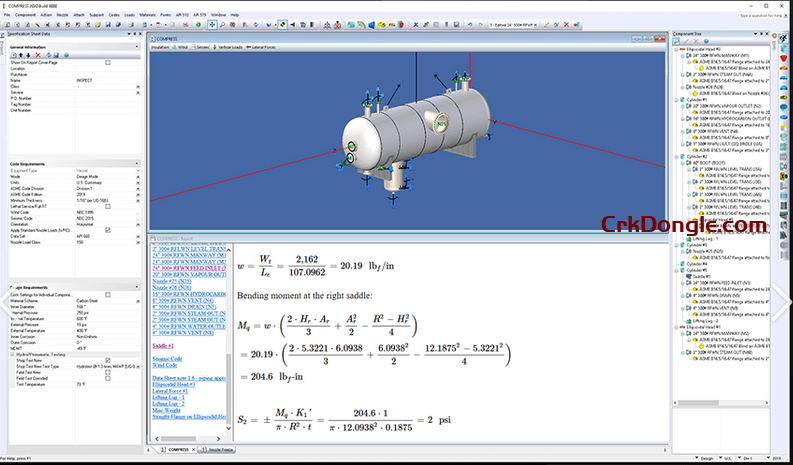Open the Ellipsoidal Head #3 report link
793x465 pixels.
tap(173, 385)
